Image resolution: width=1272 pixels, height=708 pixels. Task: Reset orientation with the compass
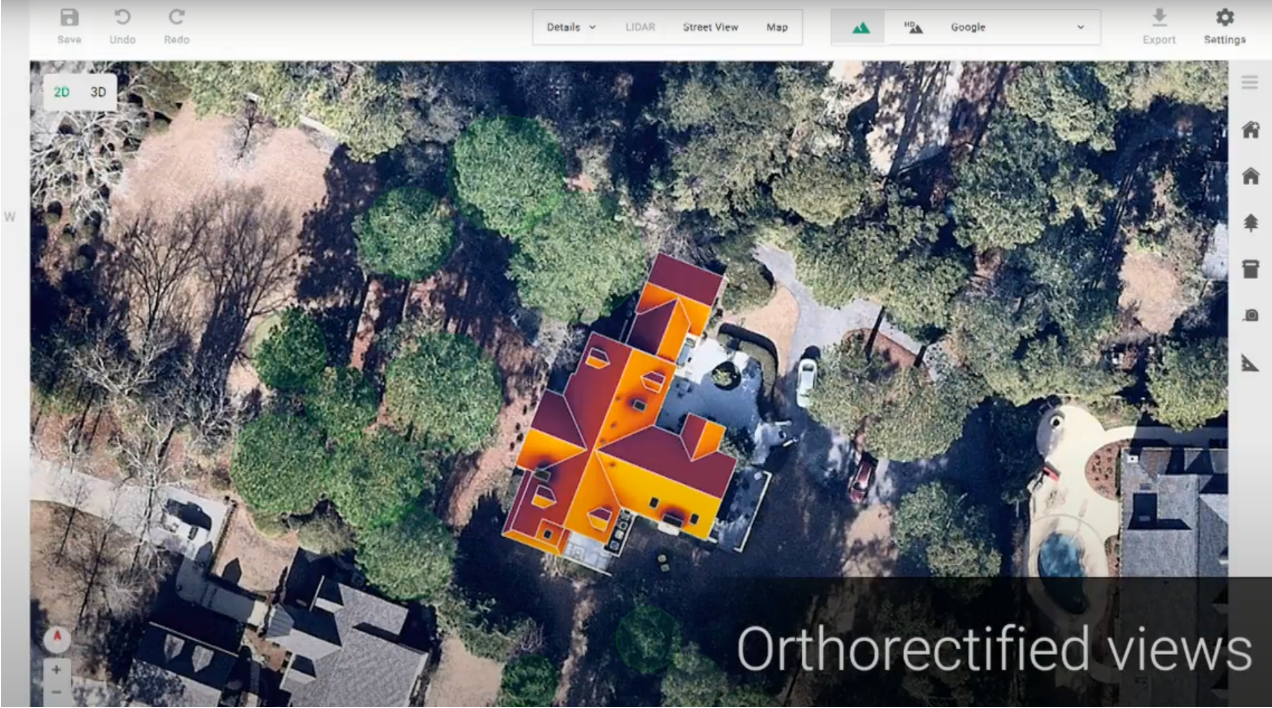(56, 638)
